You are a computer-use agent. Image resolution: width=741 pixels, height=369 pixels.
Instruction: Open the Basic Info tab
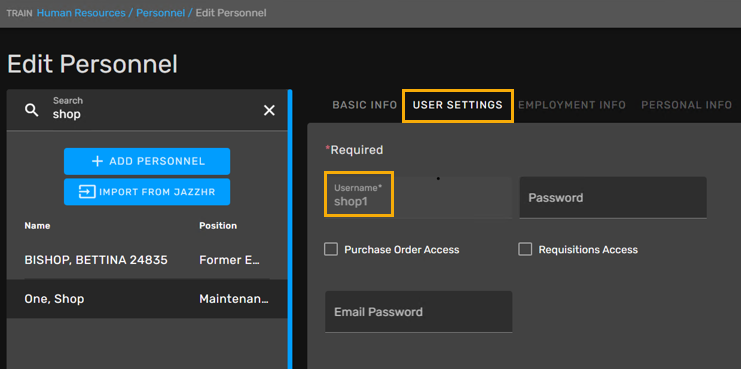pyautogui.click(x=364, y=105)
